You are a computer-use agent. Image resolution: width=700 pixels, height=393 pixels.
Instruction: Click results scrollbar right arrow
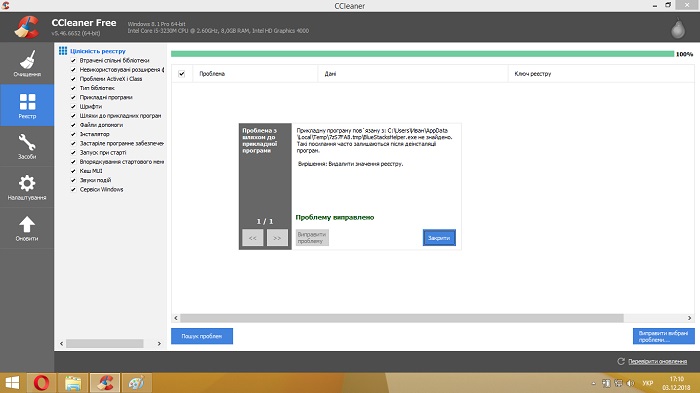coord(689,318)
